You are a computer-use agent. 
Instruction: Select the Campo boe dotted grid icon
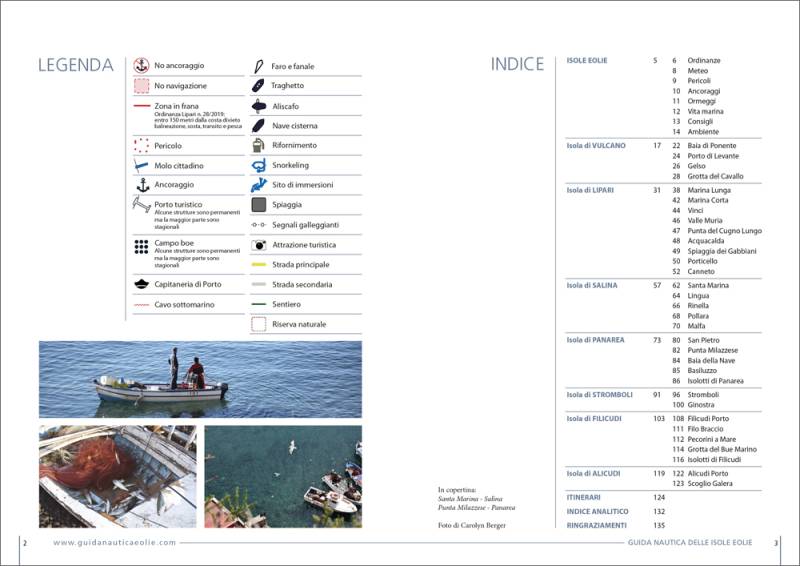pos(141,246)
